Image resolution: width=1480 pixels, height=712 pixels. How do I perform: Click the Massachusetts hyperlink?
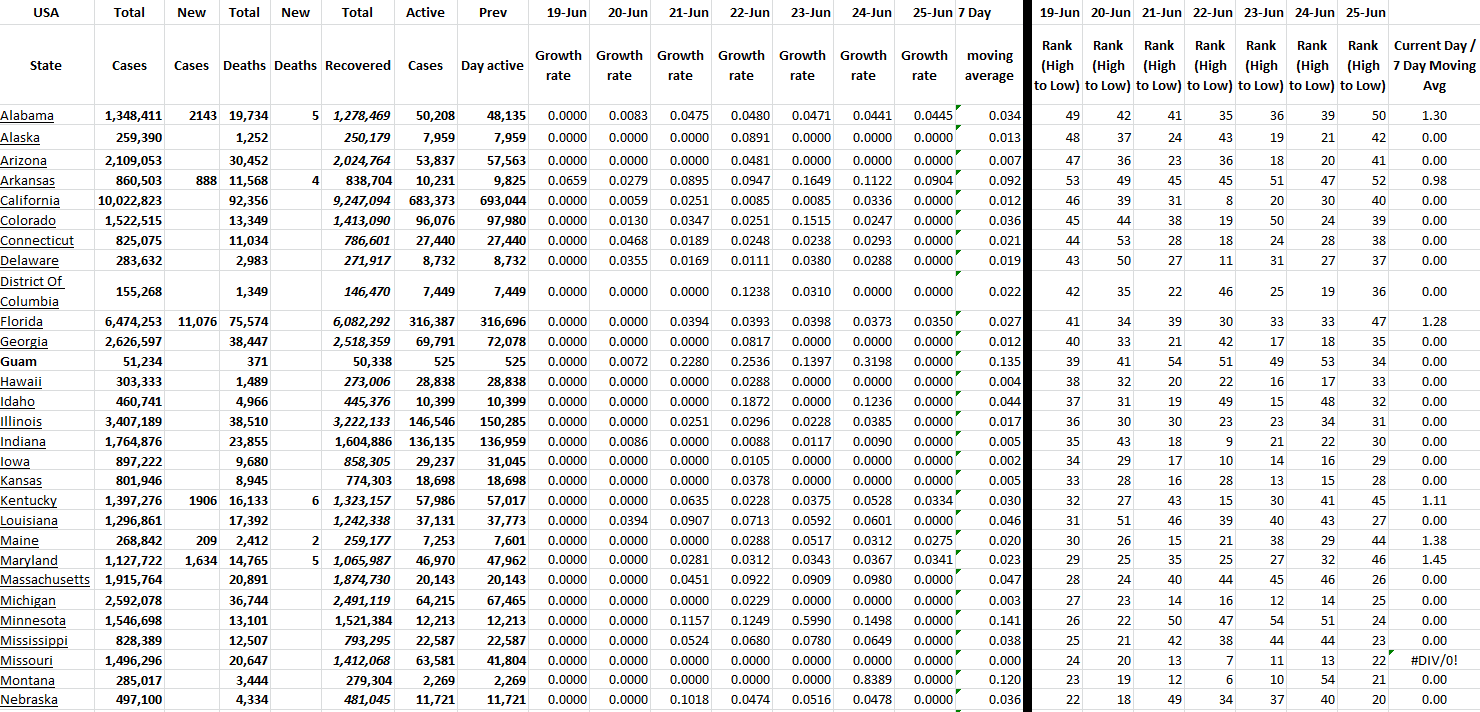pyautogui.click(x=45, y=580)
